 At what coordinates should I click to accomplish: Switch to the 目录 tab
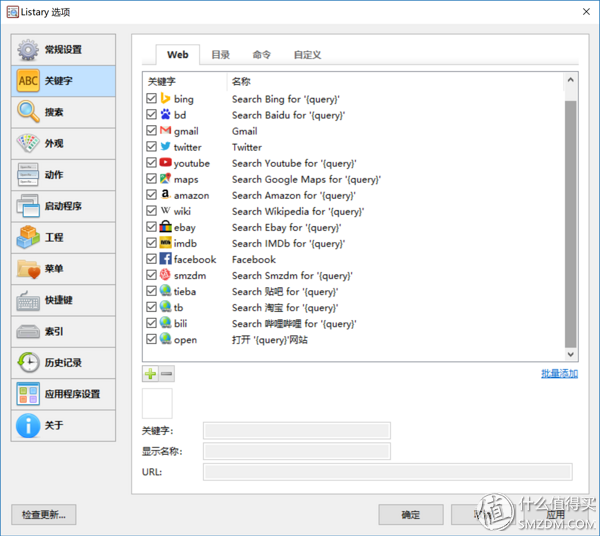(x=221, y=55)
